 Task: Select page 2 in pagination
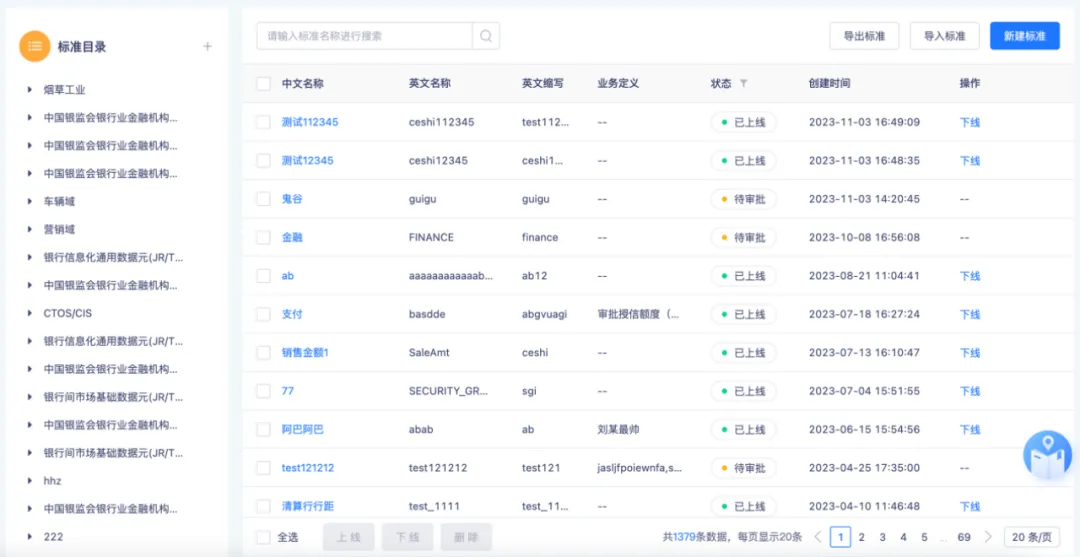click(861, 537)
